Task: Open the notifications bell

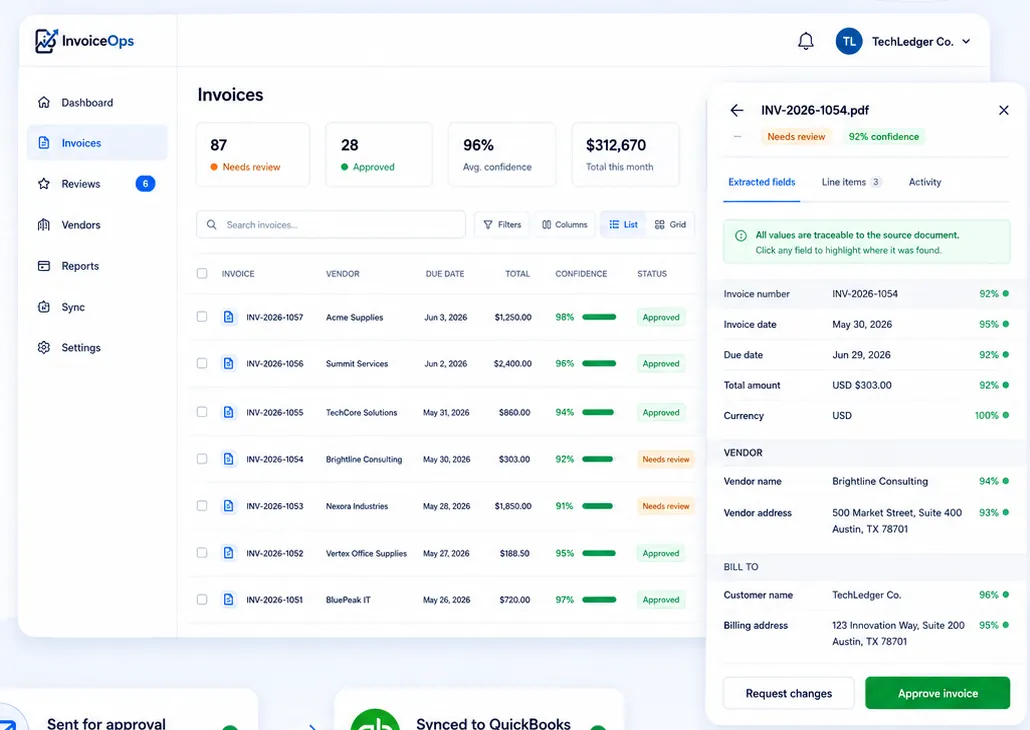Action: coord(805,41)
